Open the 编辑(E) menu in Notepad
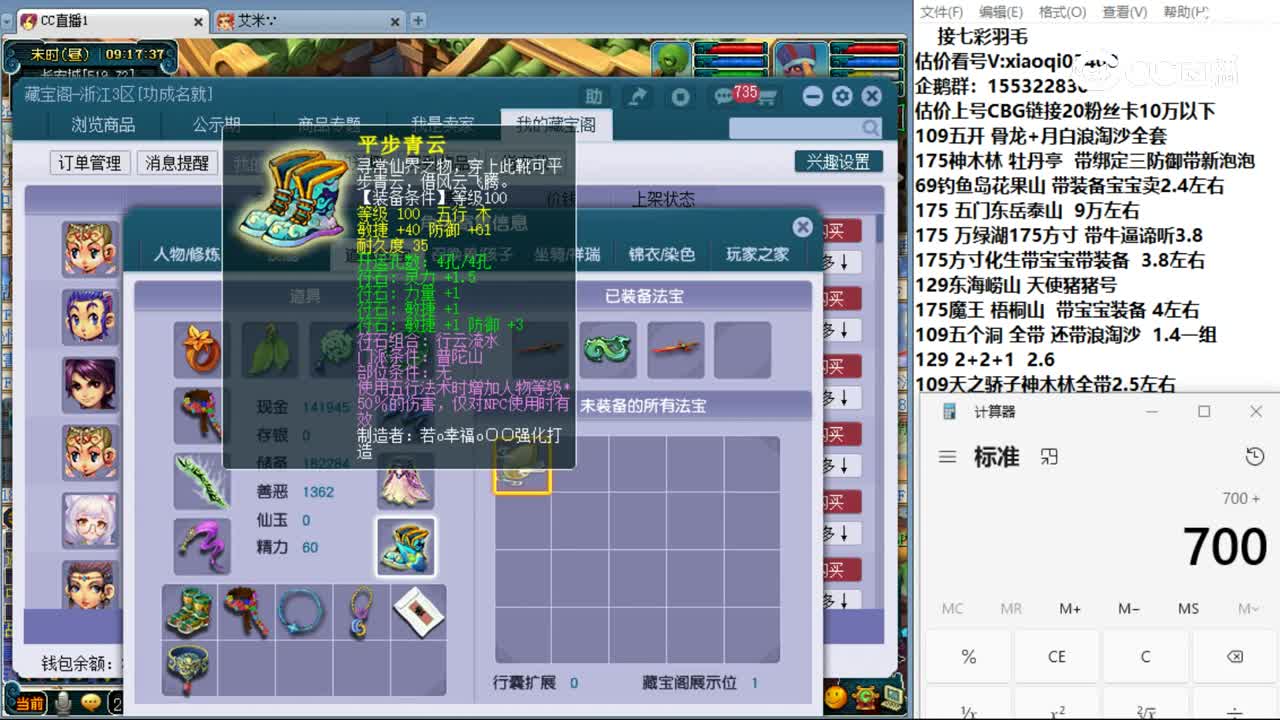This screenshot has width=1280, height=720. tap(1001, 12)
